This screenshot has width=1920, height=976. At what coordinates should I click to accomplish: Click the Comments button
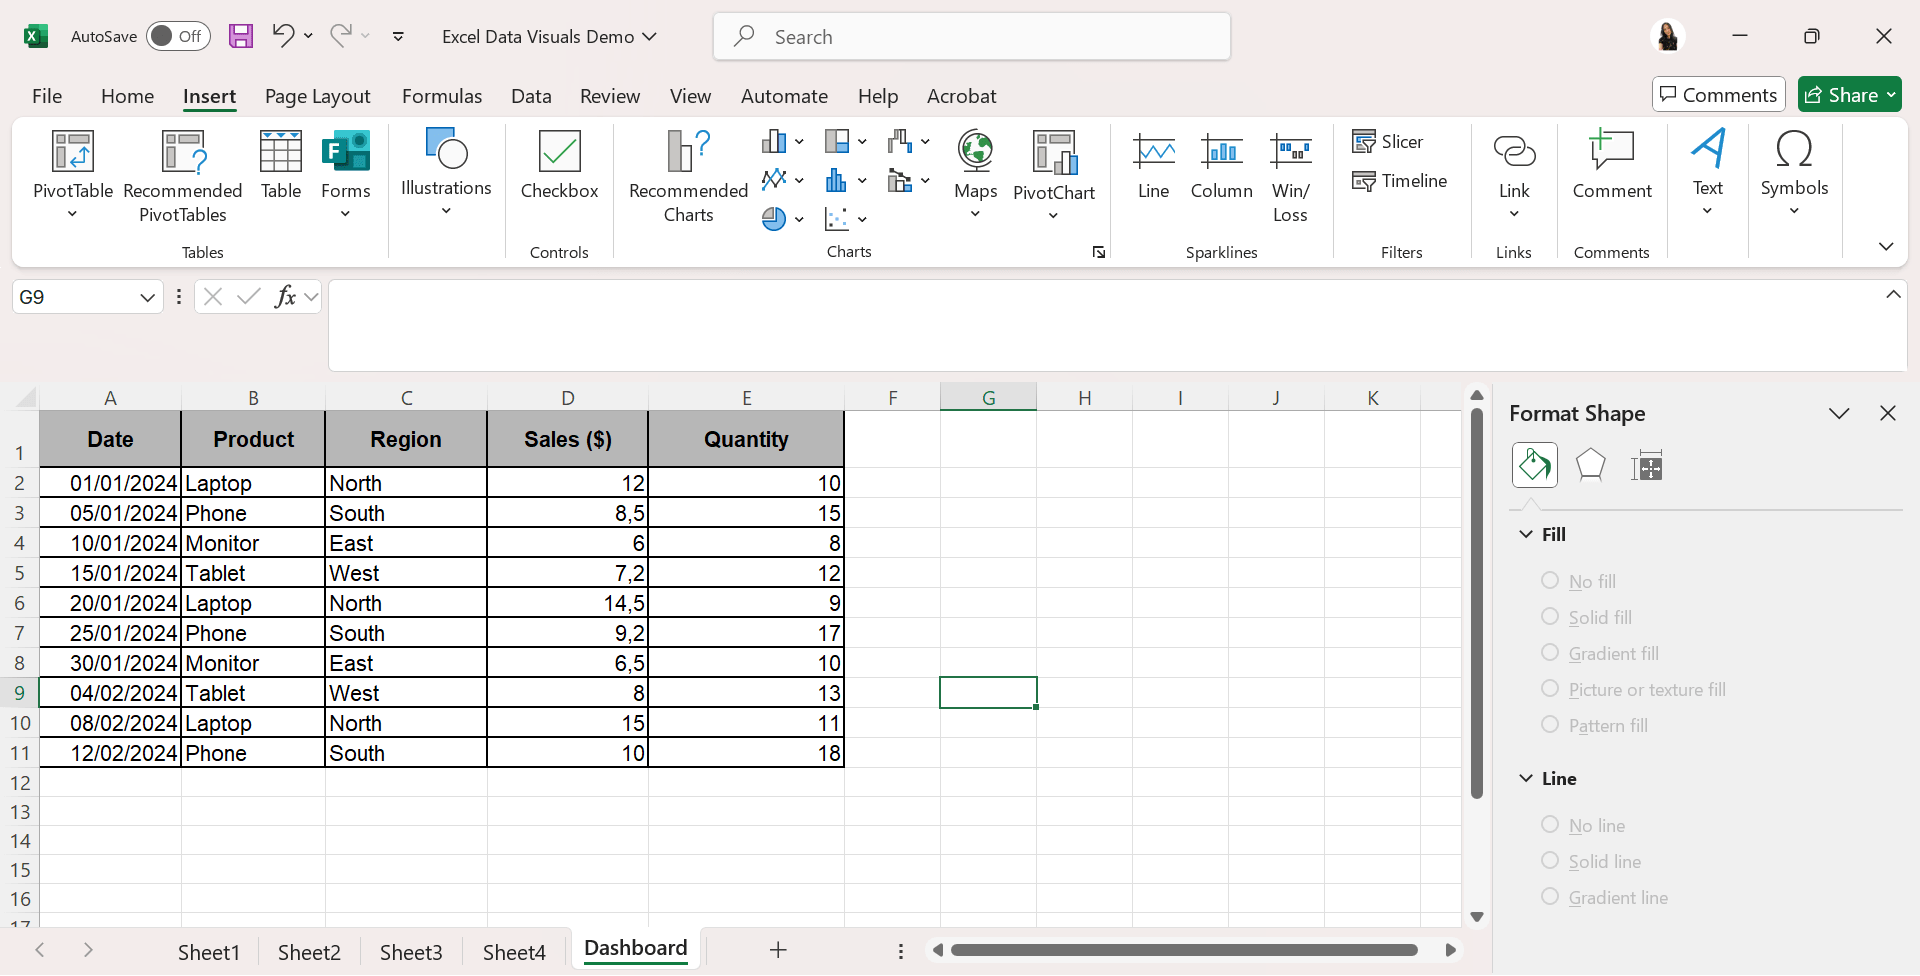click(1718, 95)
